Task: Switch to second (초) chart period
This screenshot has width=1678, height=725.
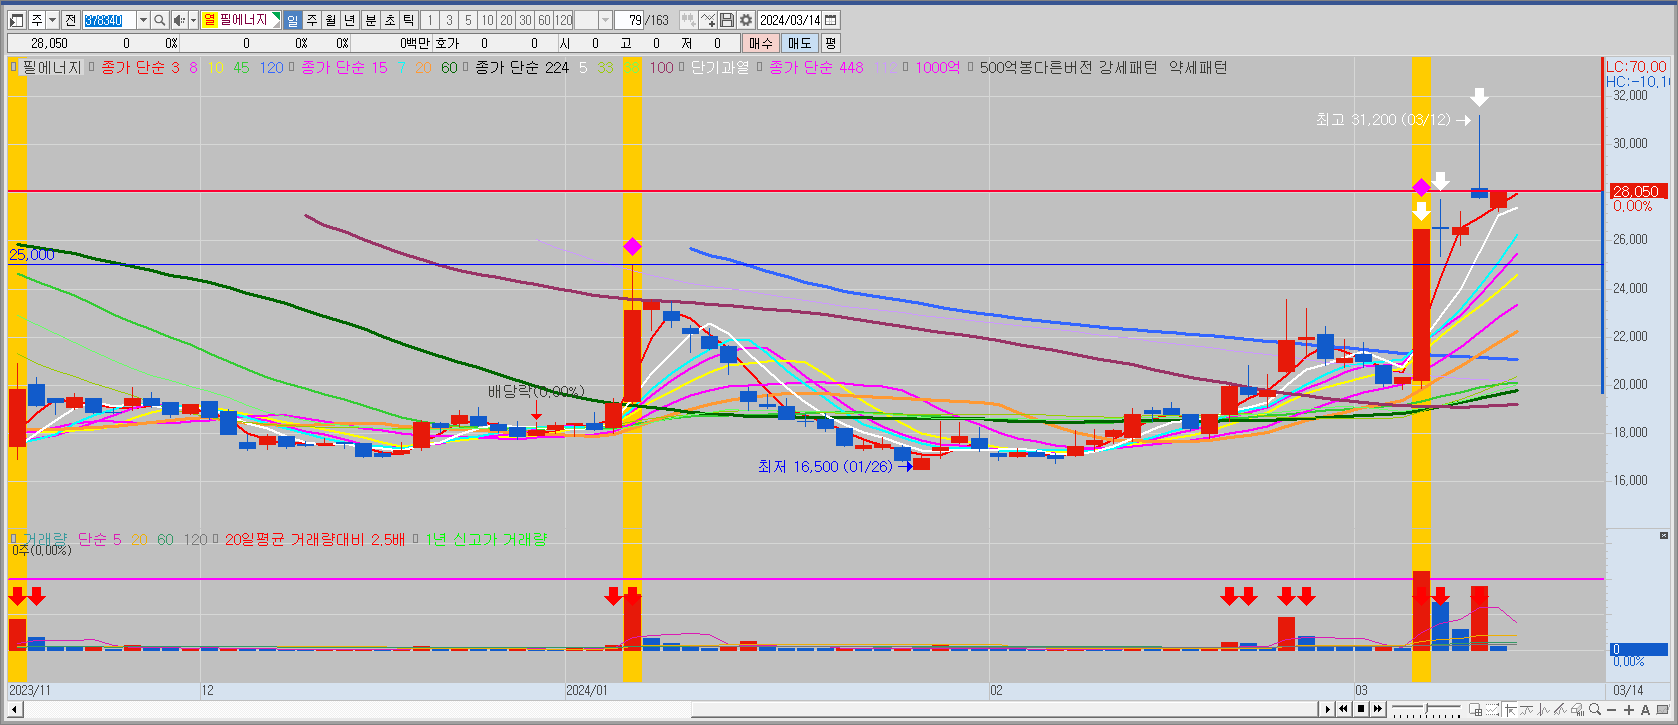Action: pos(389,20)
